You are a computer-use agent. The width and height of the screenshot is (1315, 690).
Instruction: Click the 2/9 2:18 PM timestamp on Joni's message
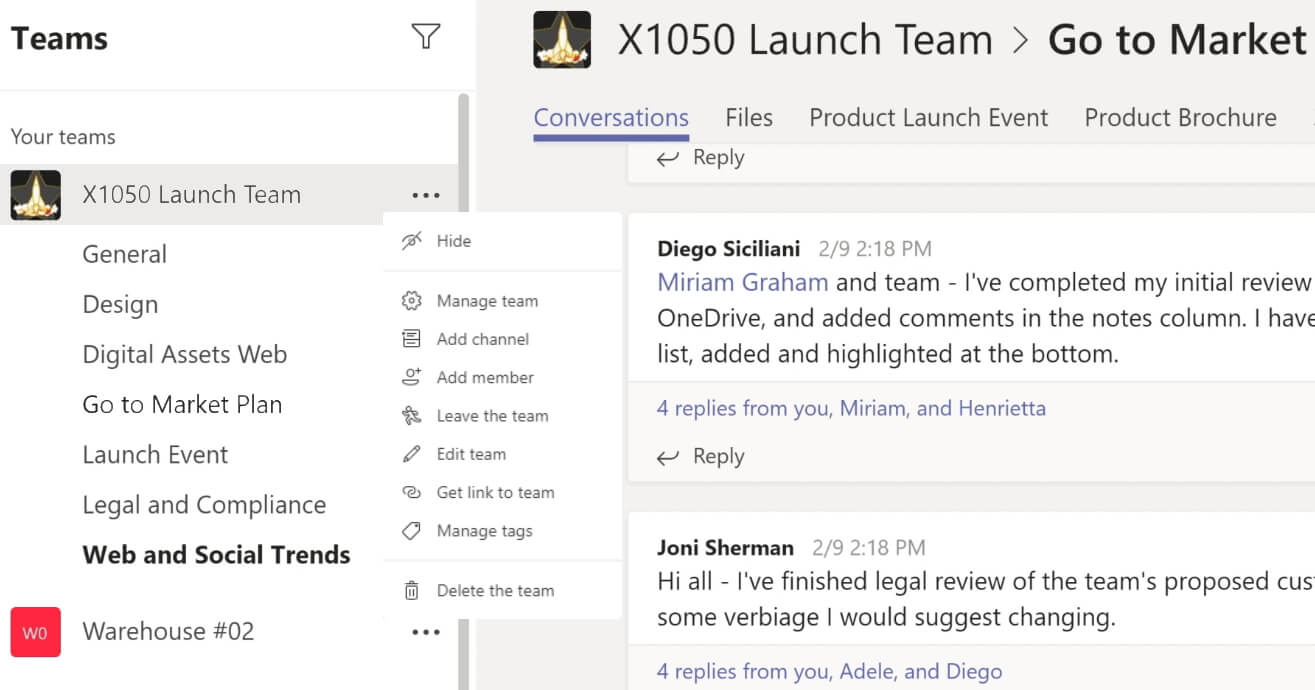tap(869, 548)
